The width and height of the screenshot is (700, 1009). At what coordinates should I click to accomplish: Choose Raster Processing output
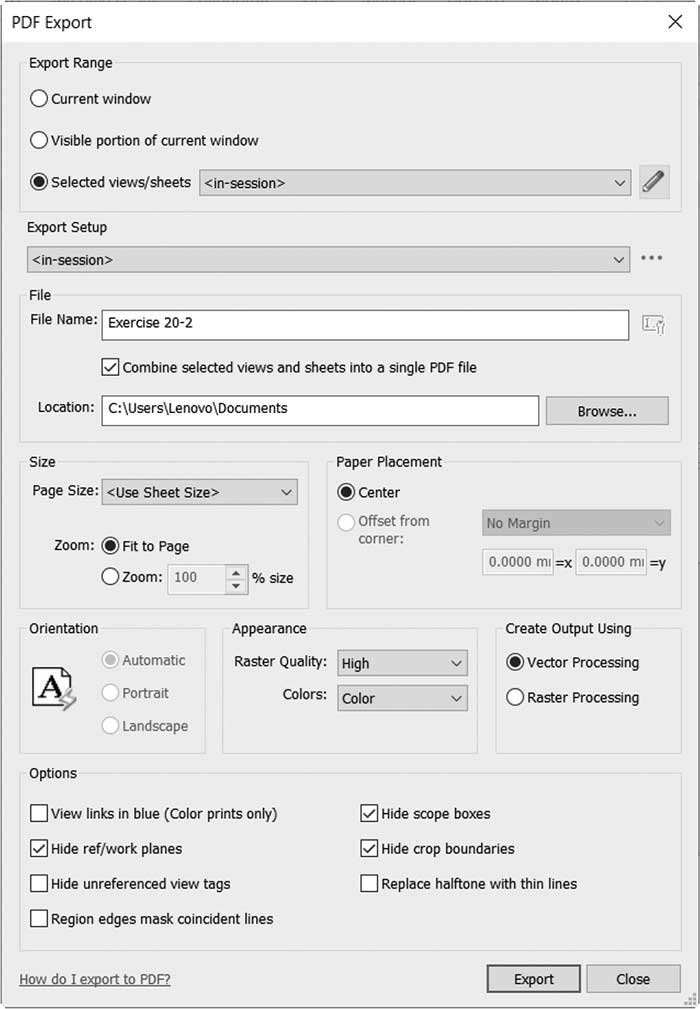pyautogui.click(x=515, y=697)
